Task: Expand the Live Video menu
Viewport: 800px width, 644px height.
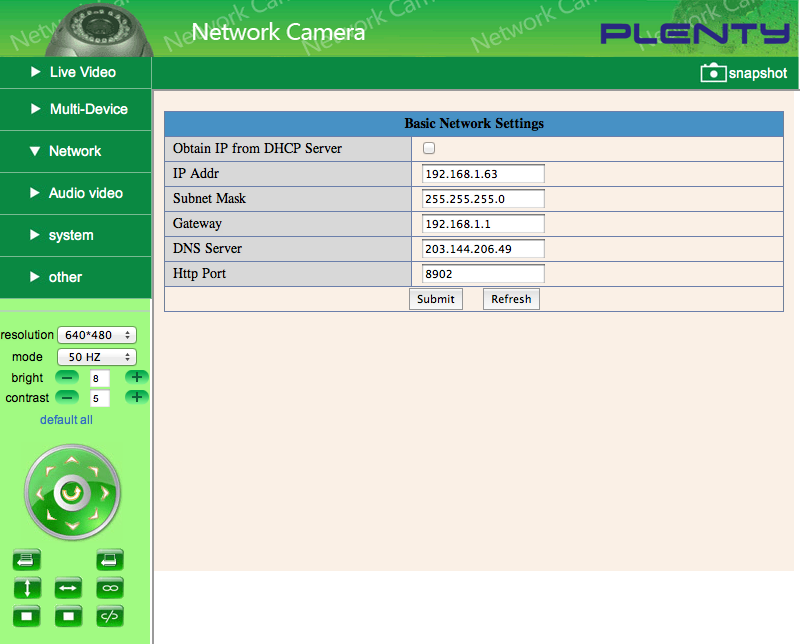Action: pyautogui.click(x=76, y=72)
